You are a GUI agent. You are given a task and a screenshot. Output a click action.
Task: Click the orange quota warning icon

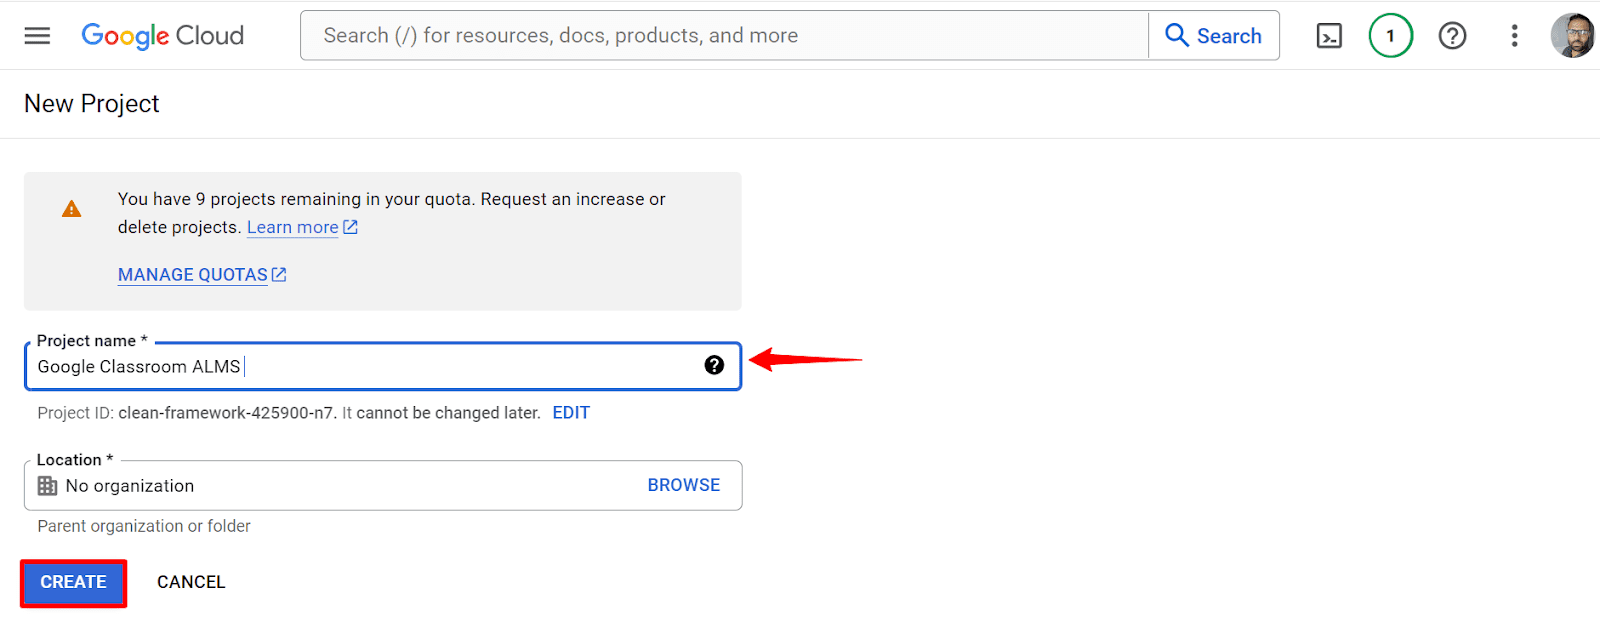tap(72, 209)
